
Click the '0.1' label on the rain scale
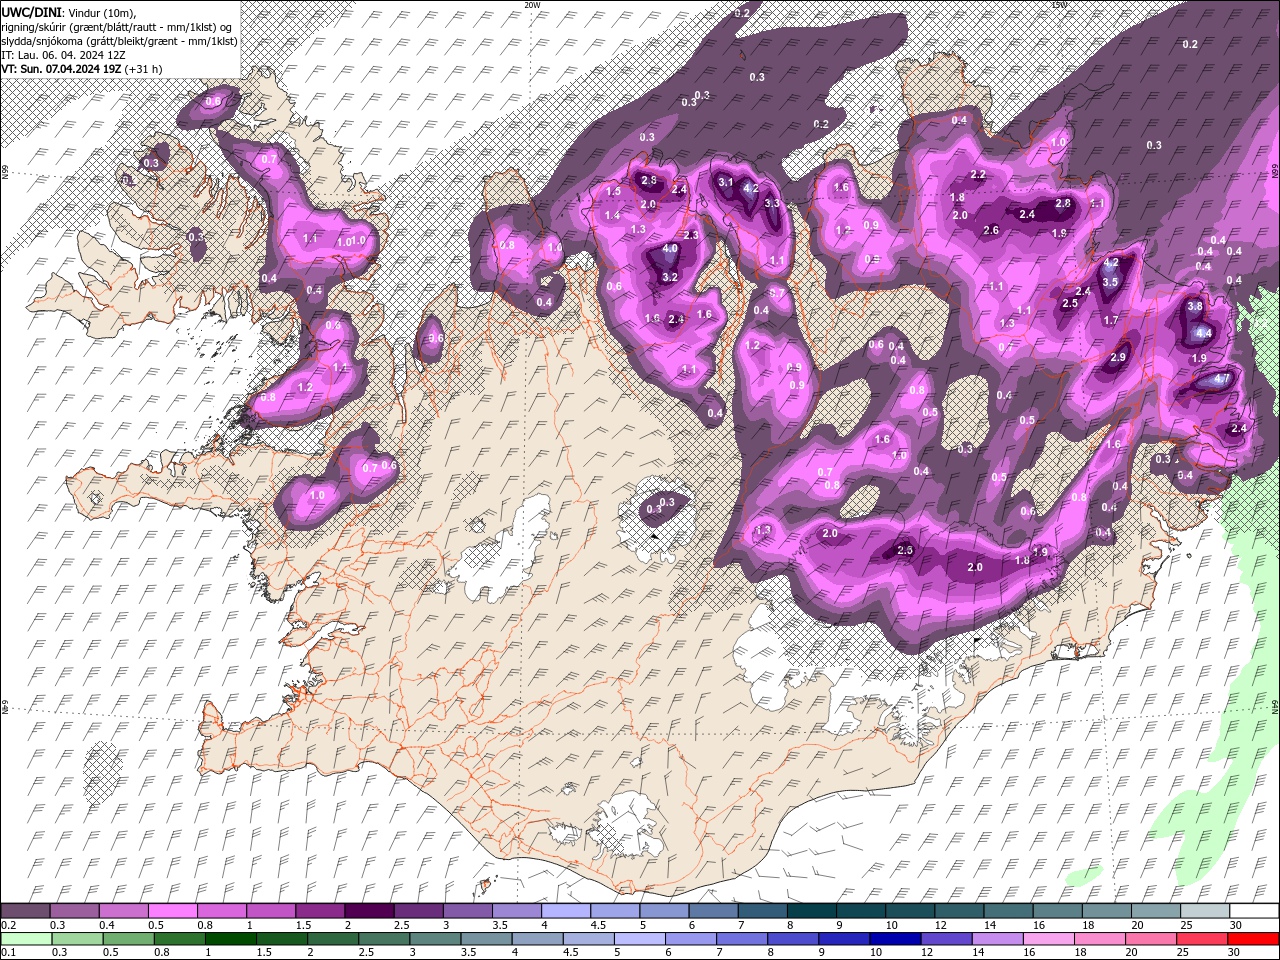tap(8, 952)
